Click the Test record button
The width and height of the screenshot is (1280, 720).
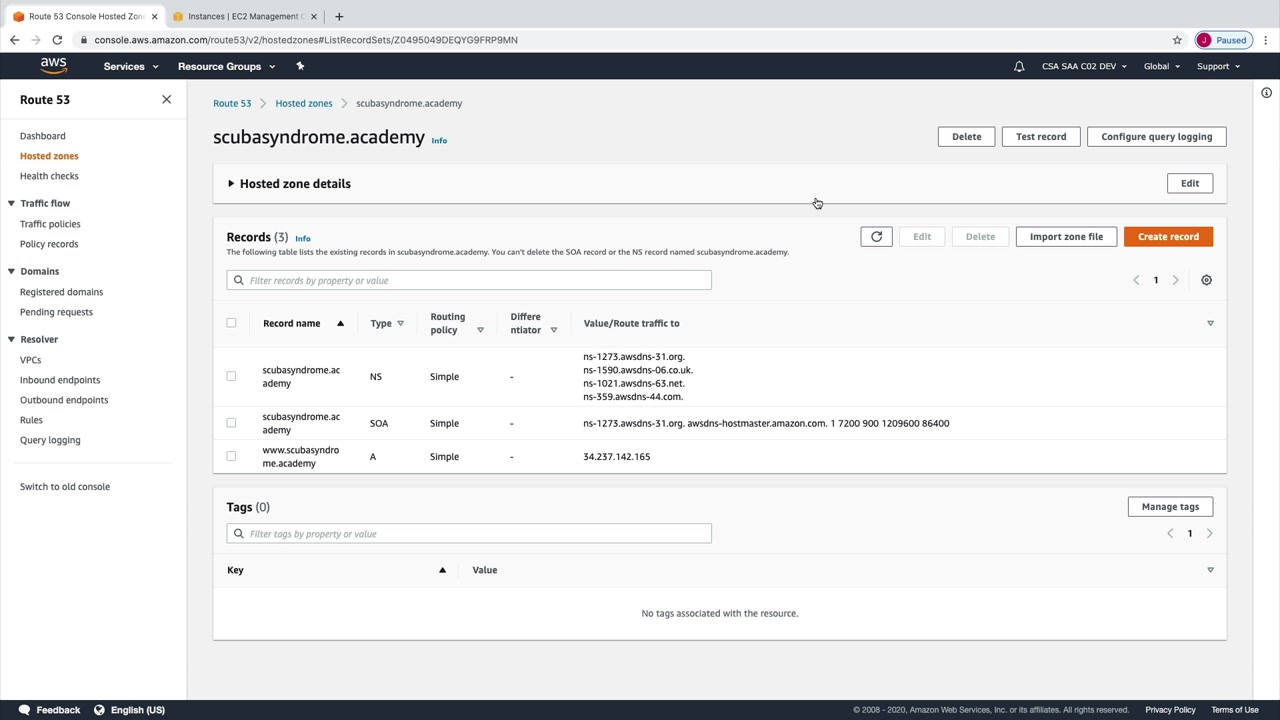click(1041, 137)
